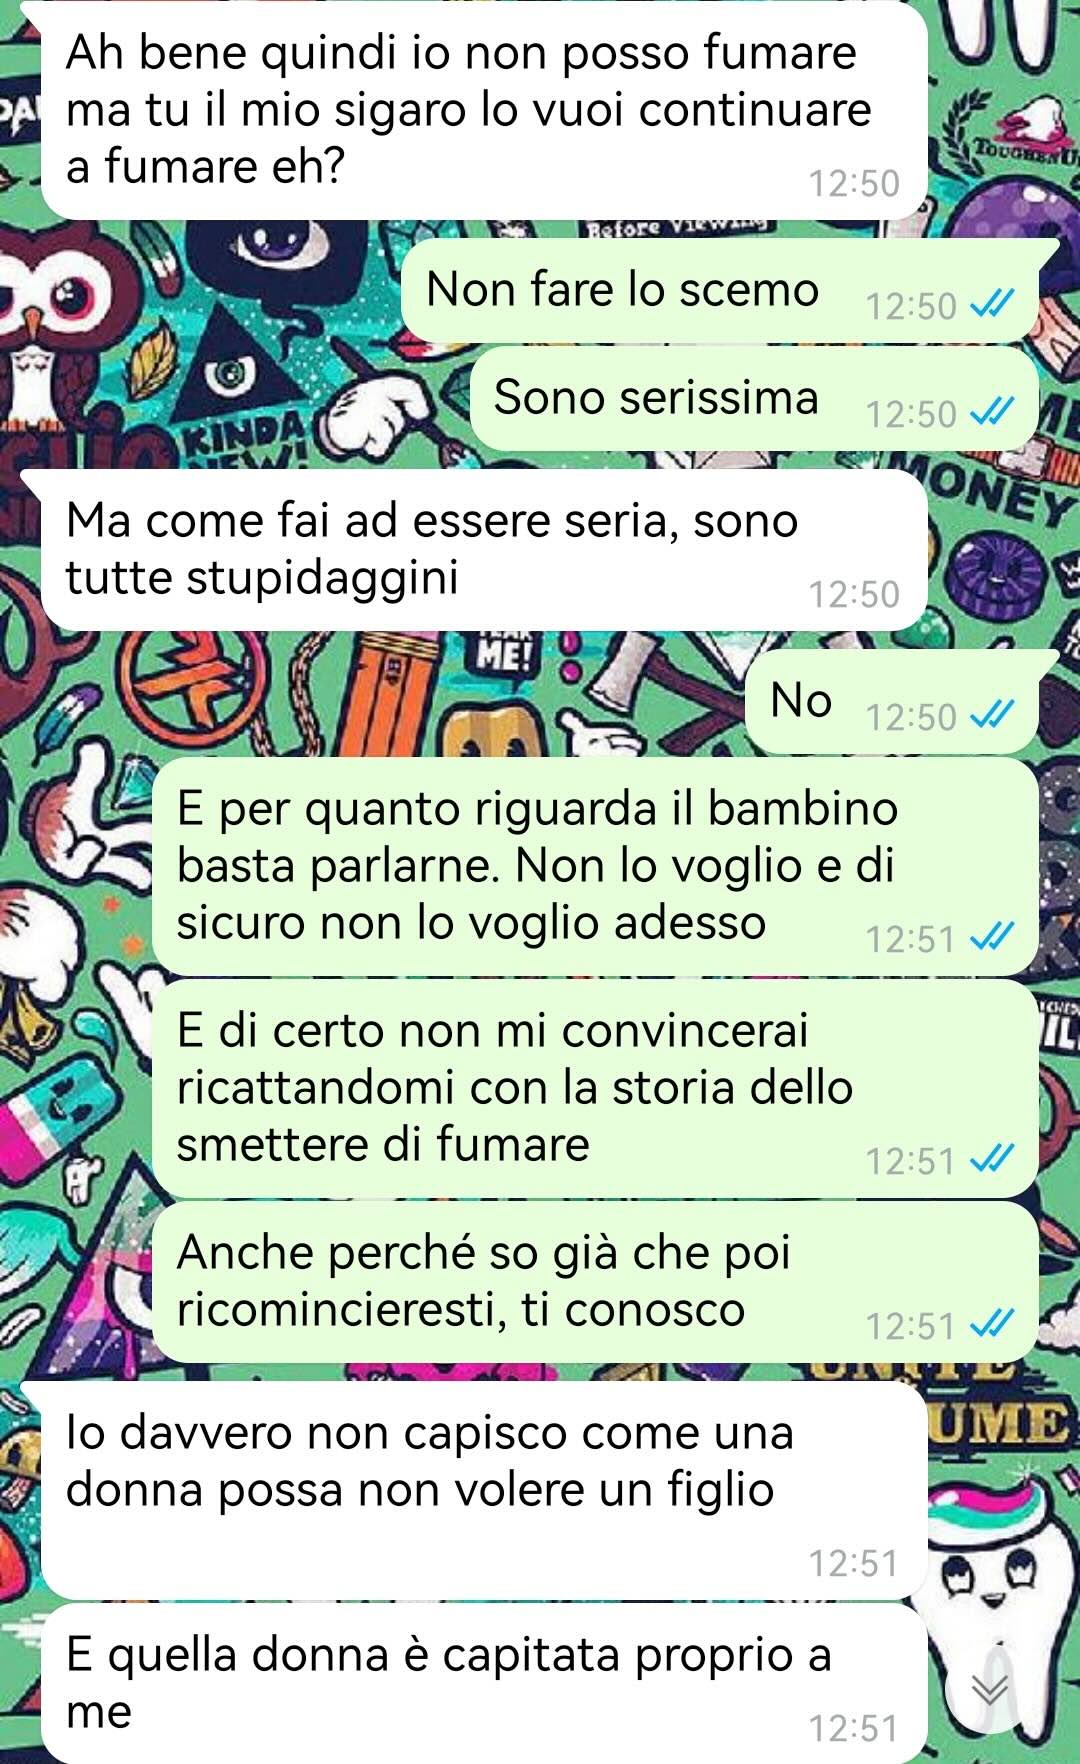Select the 'E per quanto riguarda il bambino' message
Image resolution: width=1080 pixels, height=1764 pixels.
tap(595, 866)
